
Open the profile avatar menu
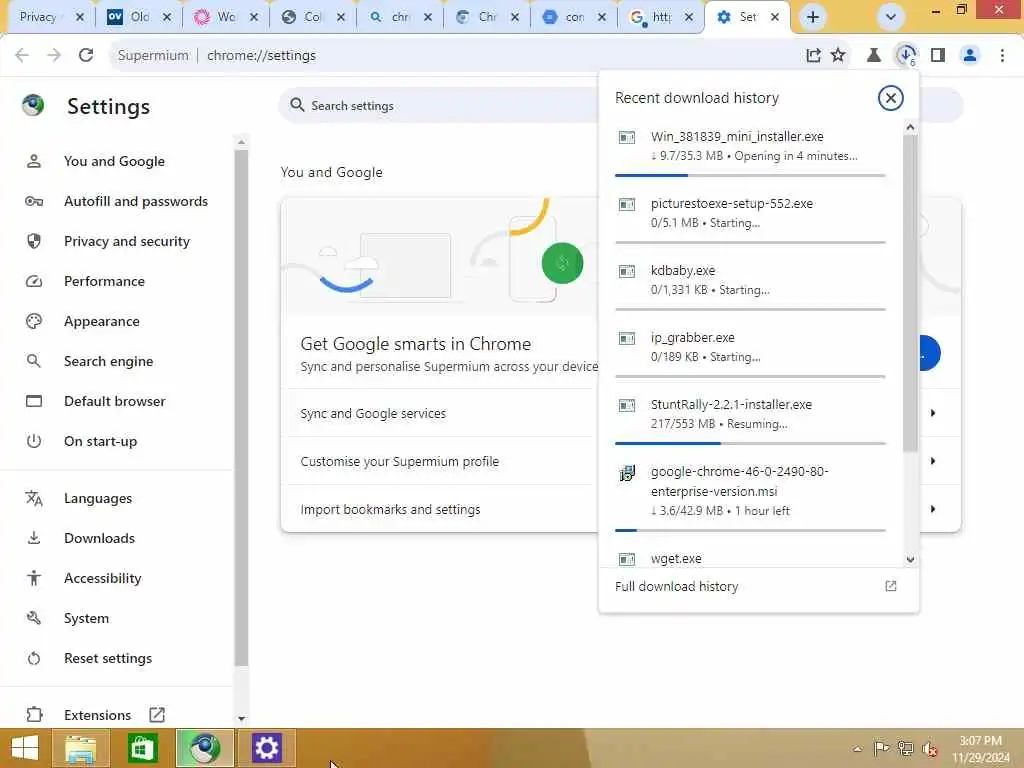(x=970, y=56)
